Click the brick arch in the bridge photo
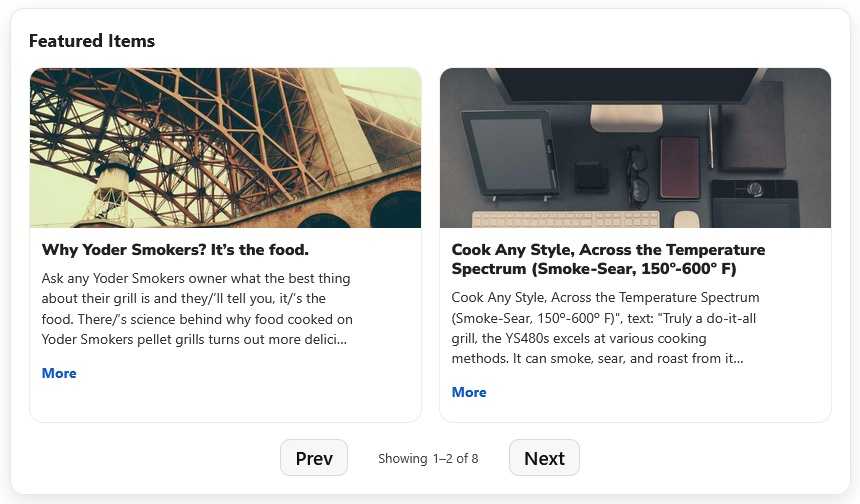The width and height of the screenshot is (860, 504). [395, 209]
